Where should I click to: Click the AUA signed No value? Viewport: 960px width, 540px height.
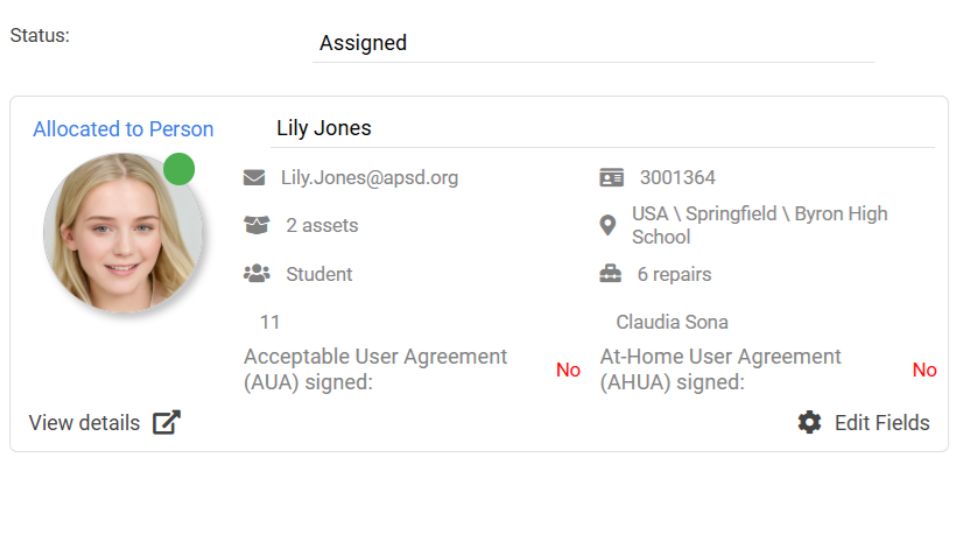point(568,370)
